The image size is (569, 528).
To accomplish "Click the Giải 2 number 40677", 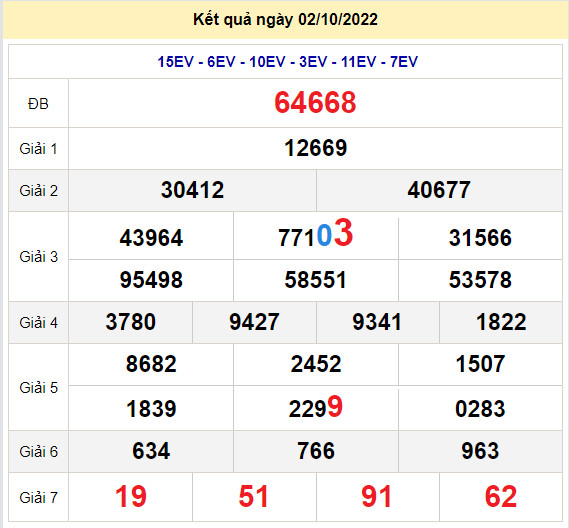I will (x=439, y=190).
